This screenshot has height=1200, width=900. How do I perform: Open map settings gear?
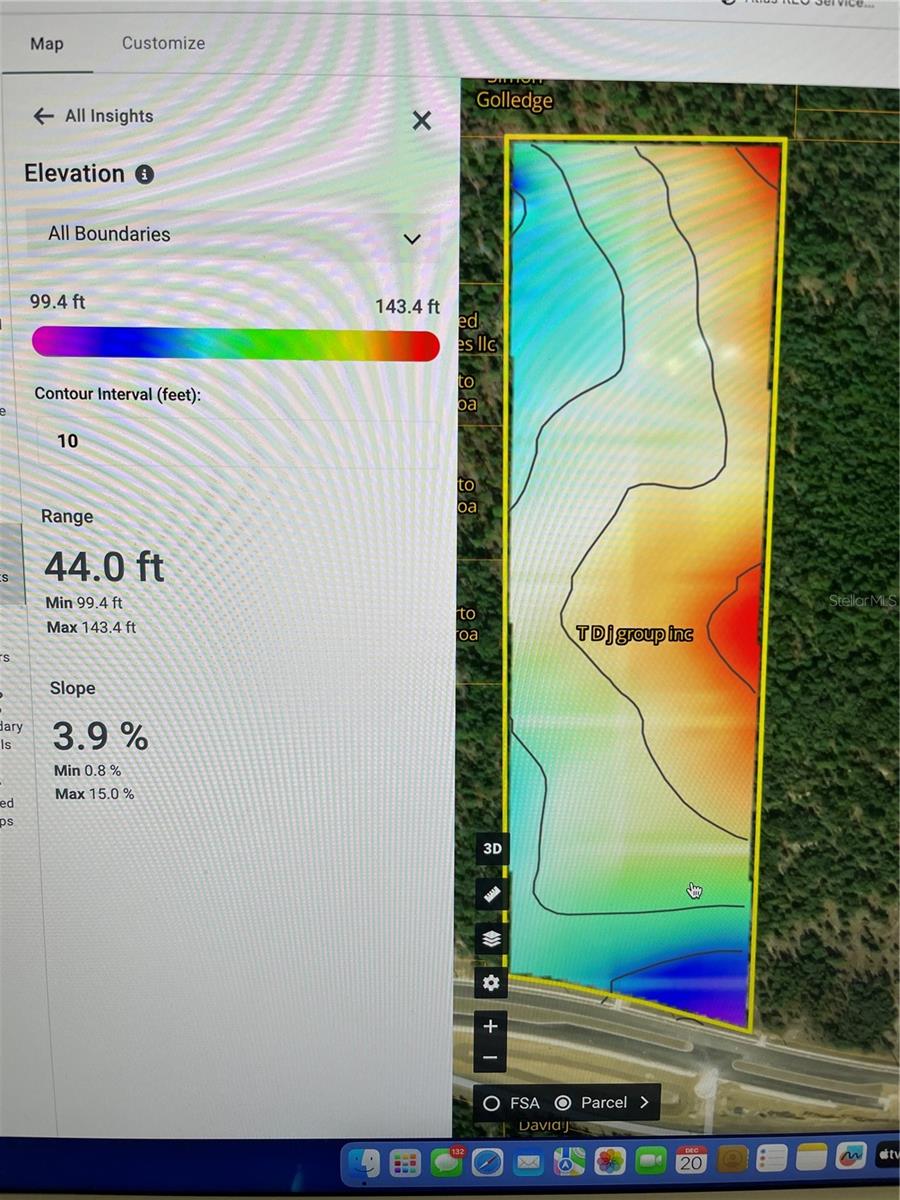click(x=492, y=984)
